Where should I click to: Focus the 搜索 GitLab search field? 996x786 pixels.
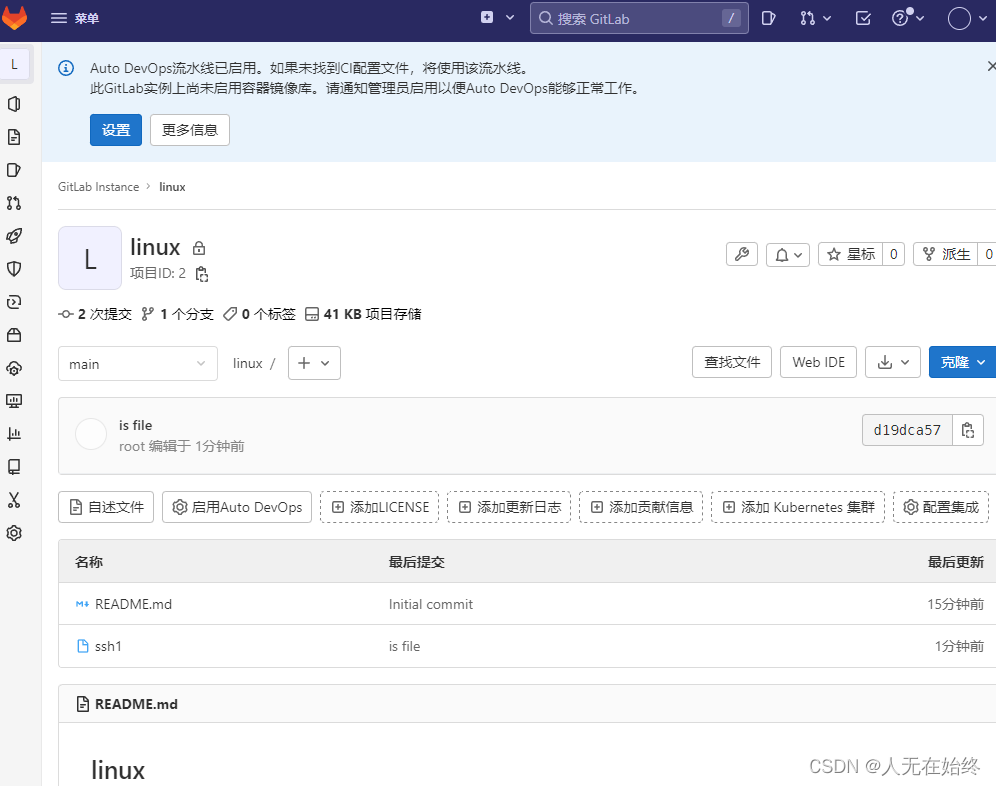(639, 18)
